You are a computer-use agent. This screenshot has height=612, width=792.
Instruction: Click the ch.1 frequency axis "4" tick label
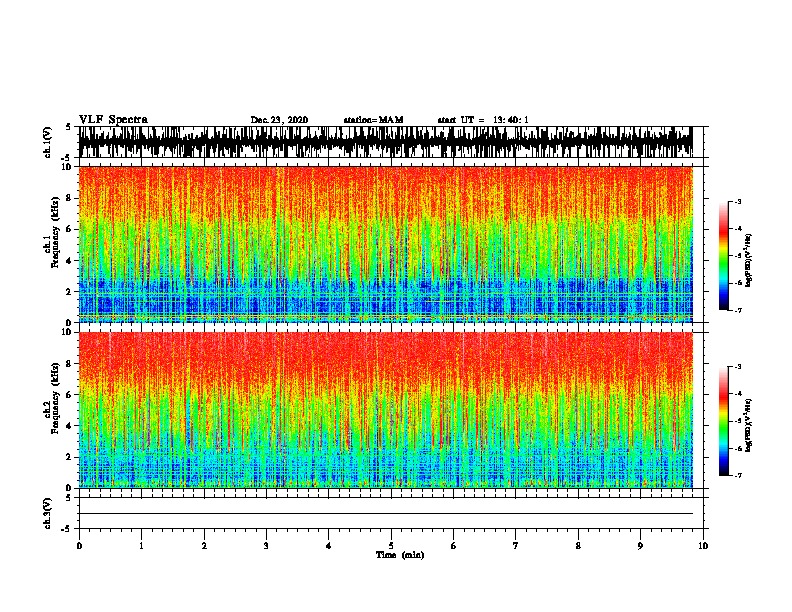70,261
